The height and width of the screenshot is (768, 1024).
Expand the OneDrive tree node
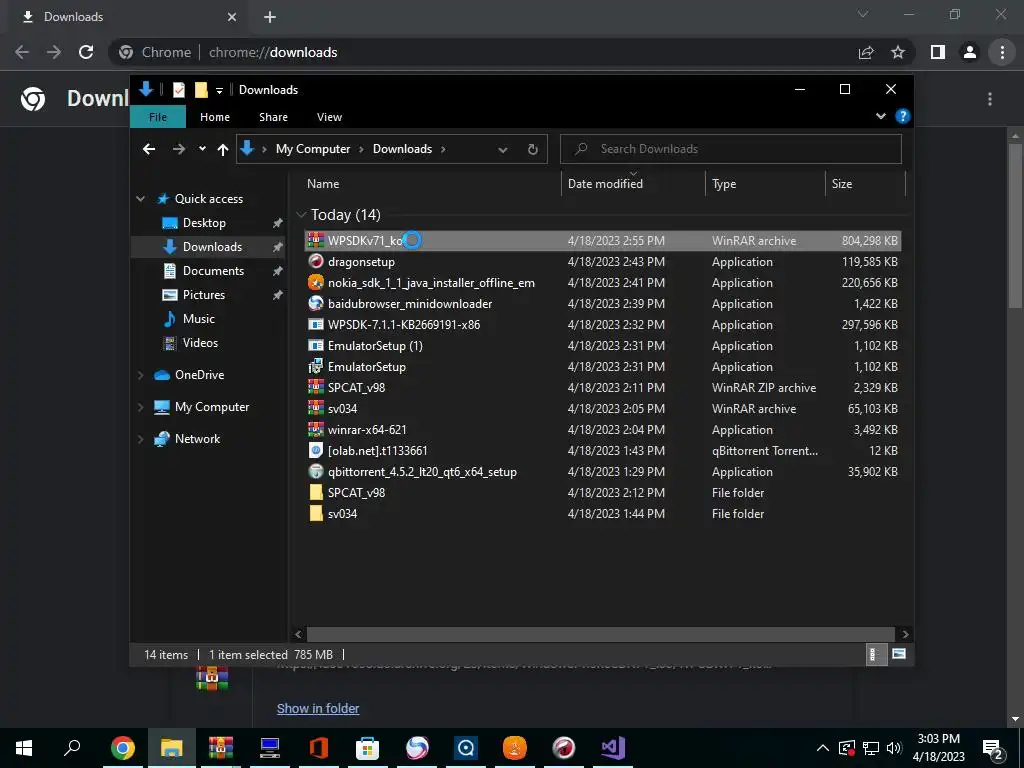click(x=140, y=375)
